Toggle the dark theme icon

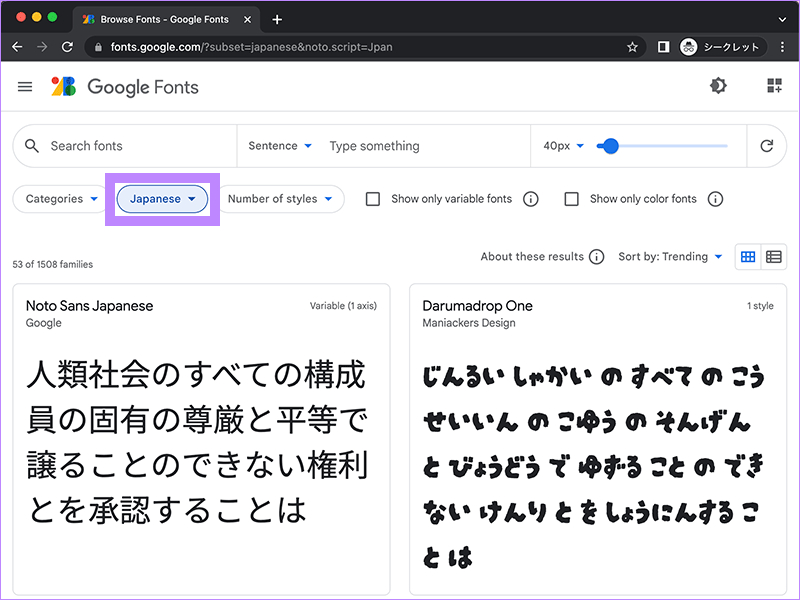coord(718,86)
